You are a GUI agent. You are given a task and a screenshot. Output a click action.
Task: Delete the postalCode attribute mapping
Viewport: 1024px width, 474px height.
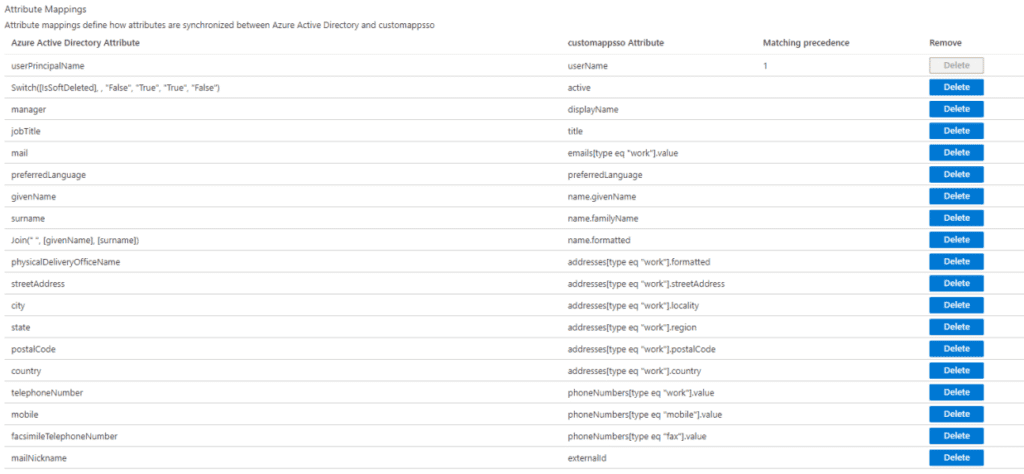pos(956,349)
